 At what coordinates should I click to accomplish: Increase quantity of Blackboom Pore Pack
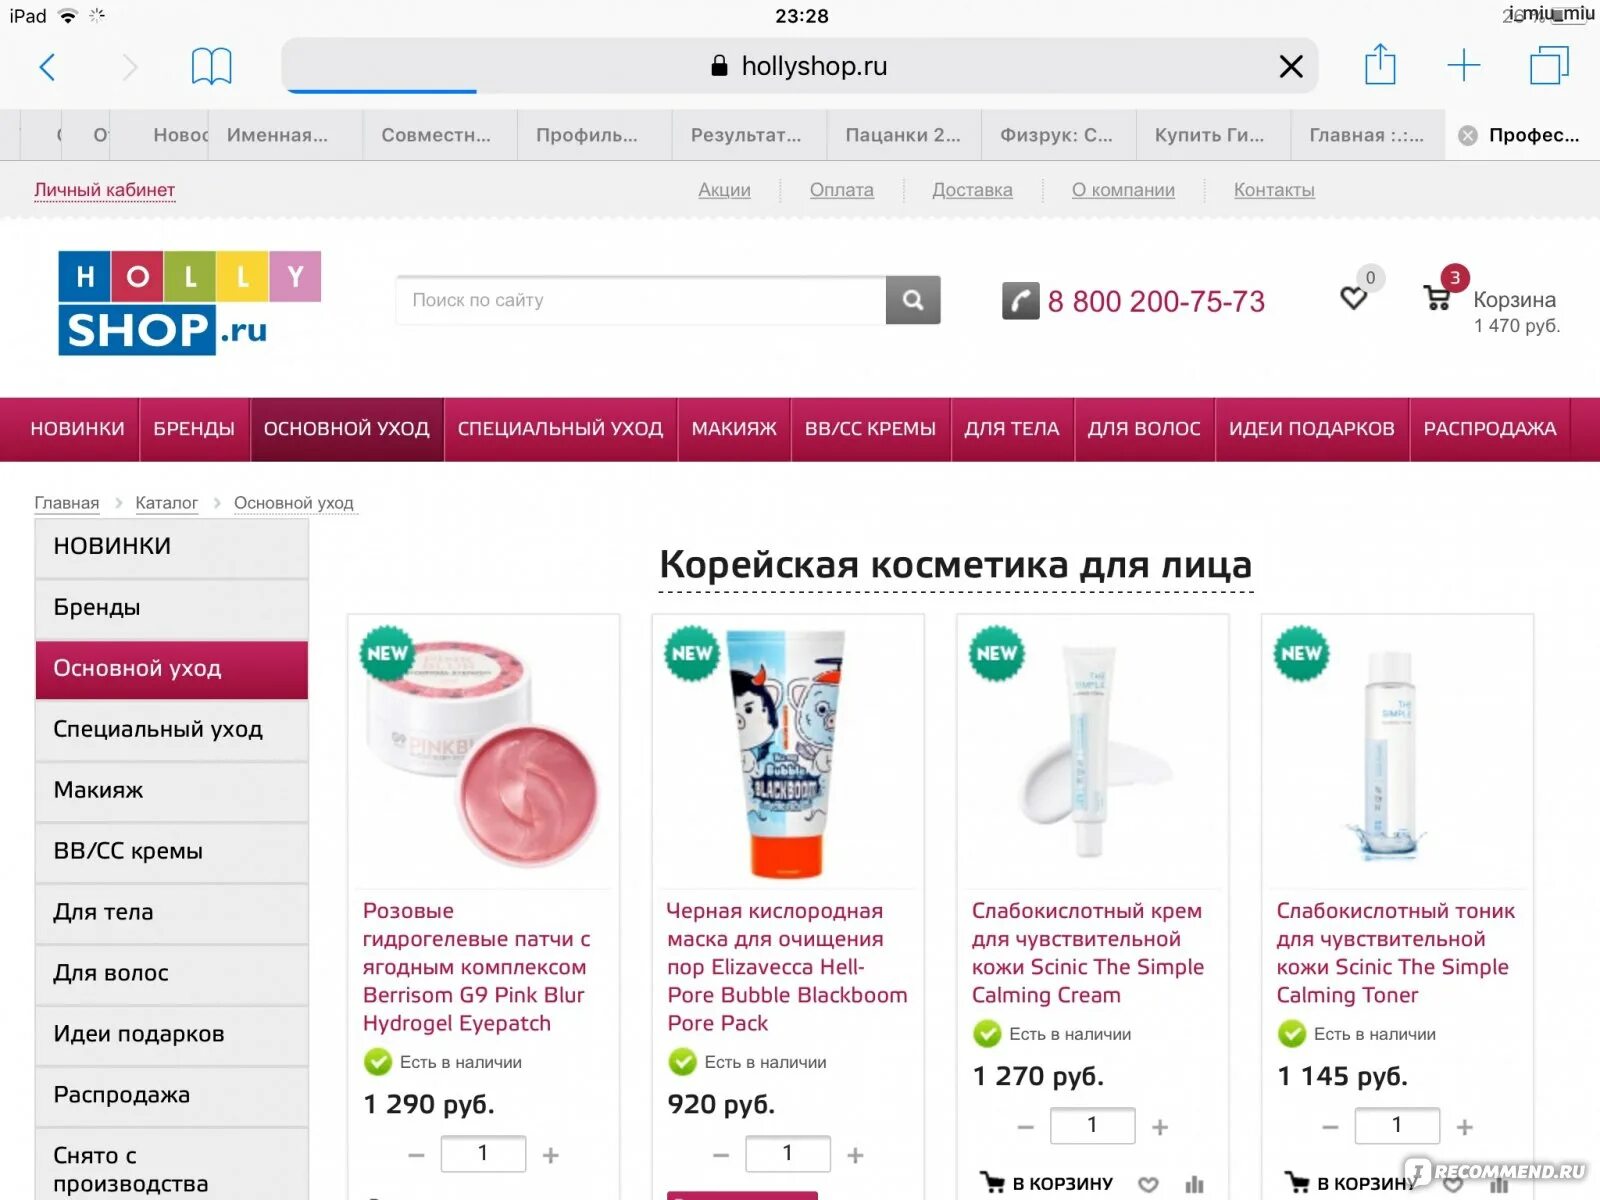click(855, 1155)
